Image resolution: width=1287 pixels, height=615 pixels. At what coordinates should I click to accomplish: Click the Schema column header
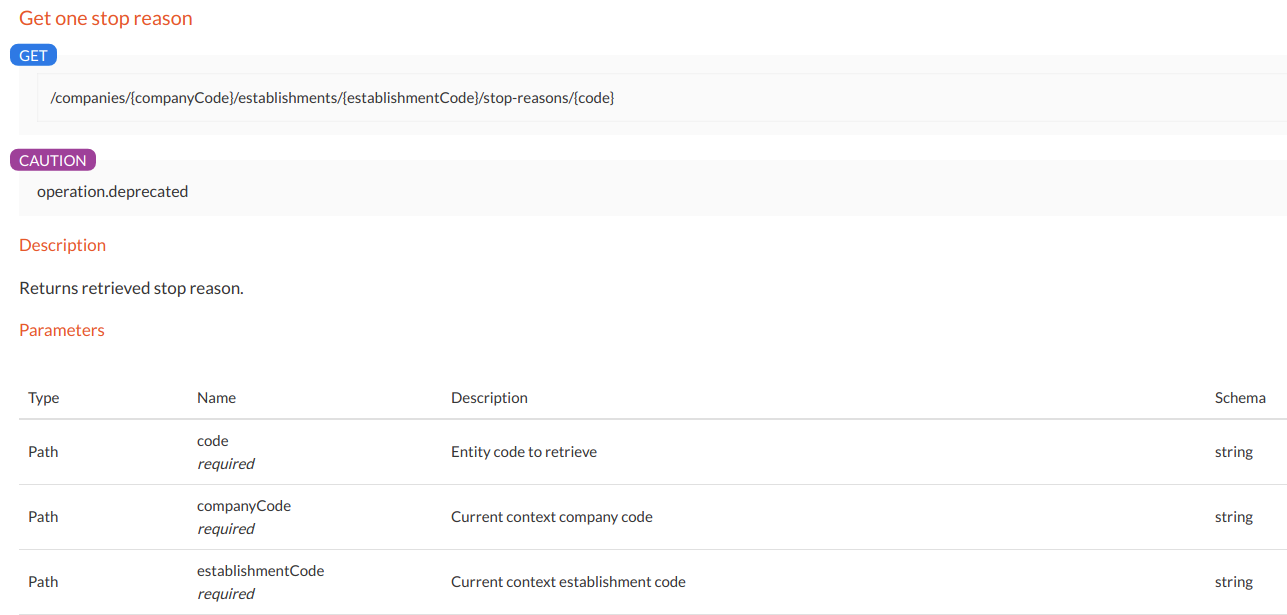coord(1240,398)
